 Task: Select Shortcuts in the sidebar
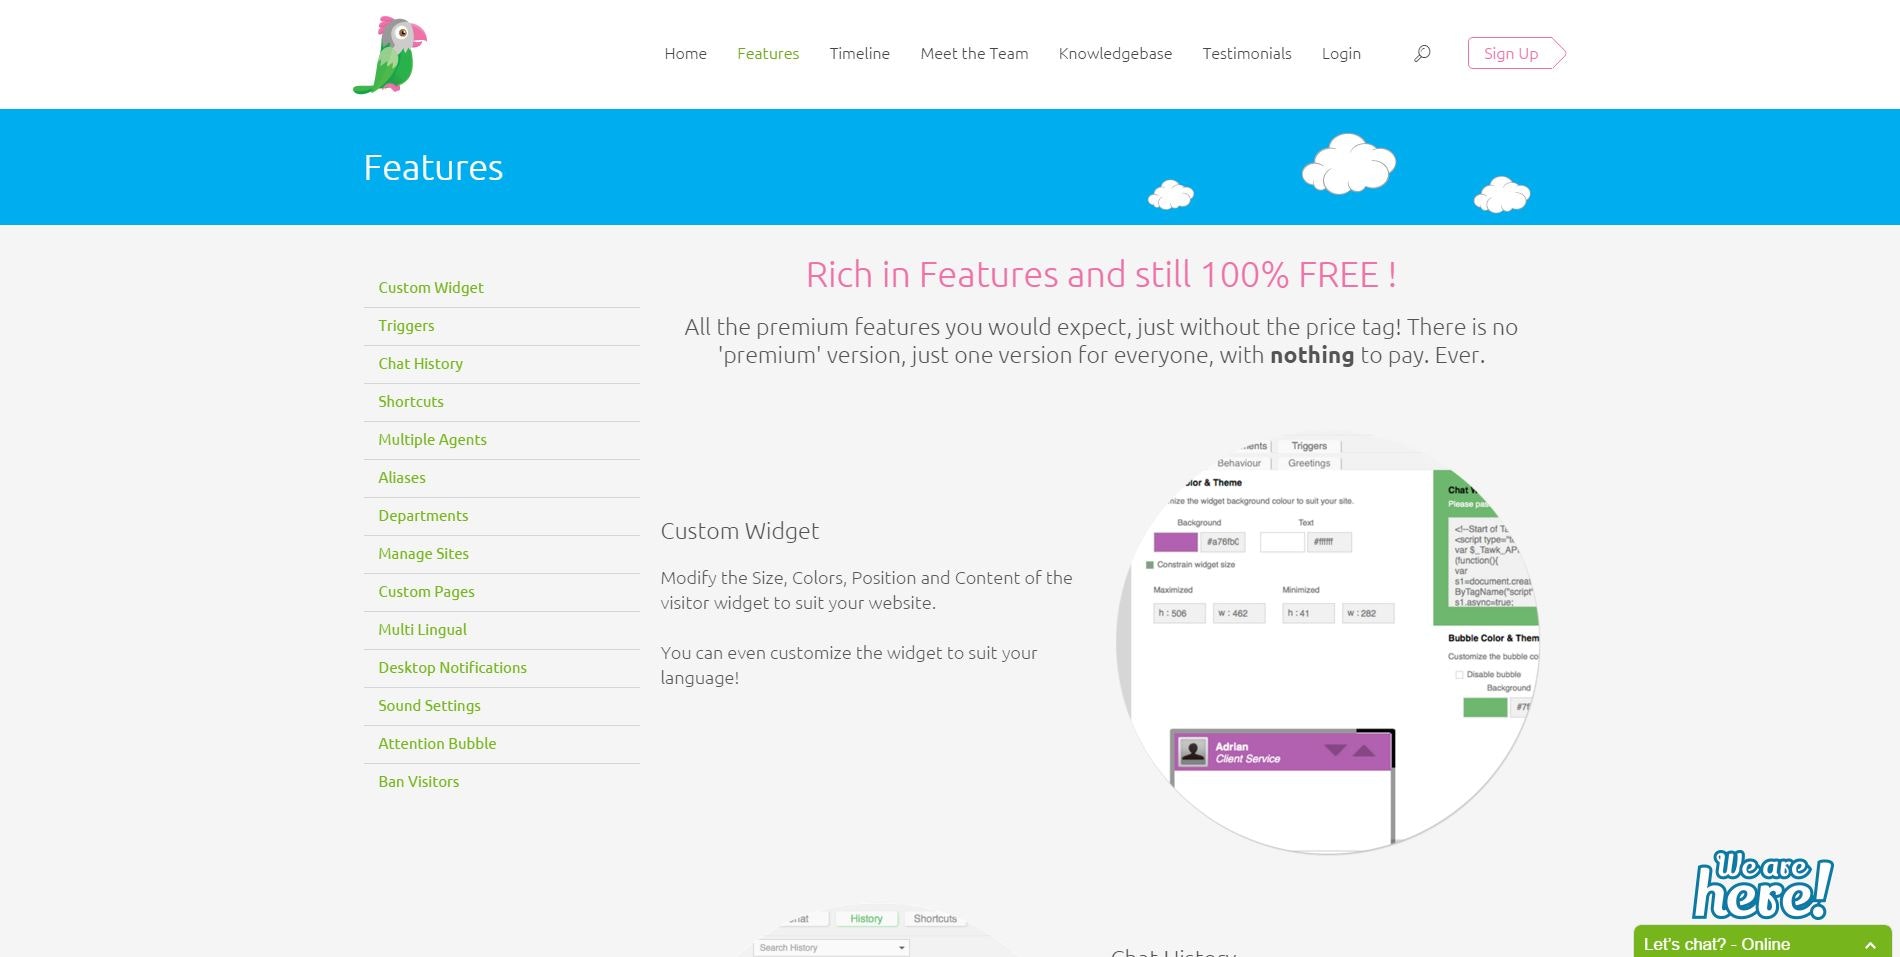click(411, 401)
